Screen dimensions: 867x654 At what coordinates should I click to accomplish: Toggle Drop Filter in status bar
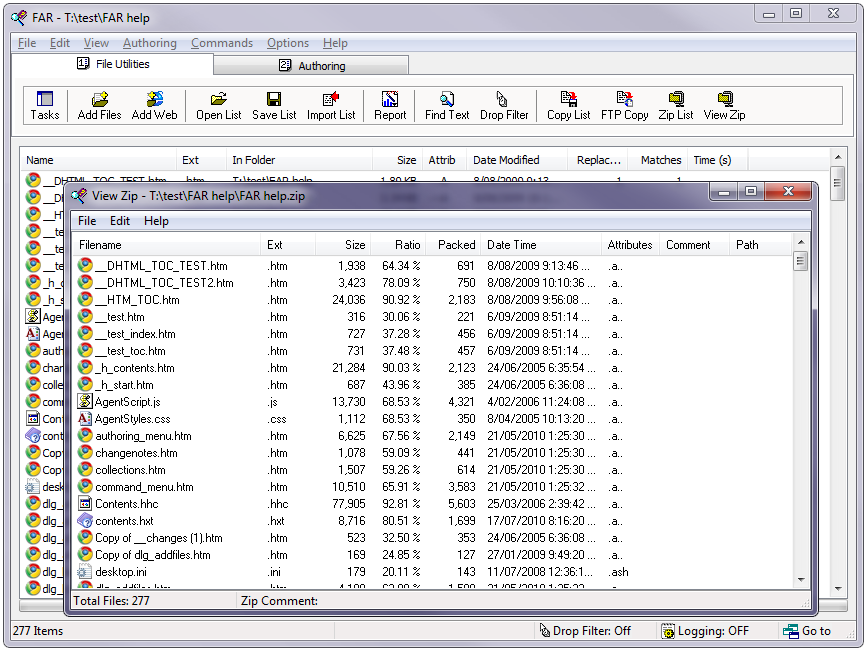tap(585, 631)
